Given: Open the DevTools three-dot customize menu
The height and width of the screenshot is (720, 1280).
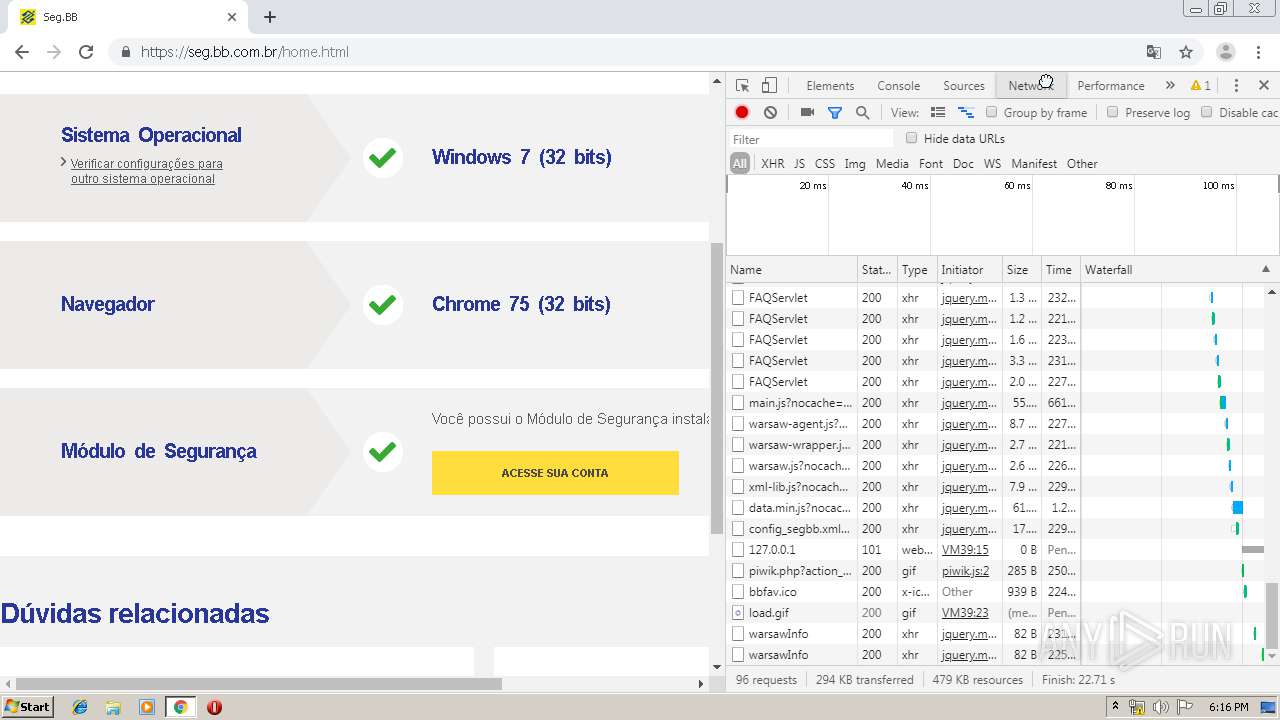Looking at the screenshot, I should 1236,86.
